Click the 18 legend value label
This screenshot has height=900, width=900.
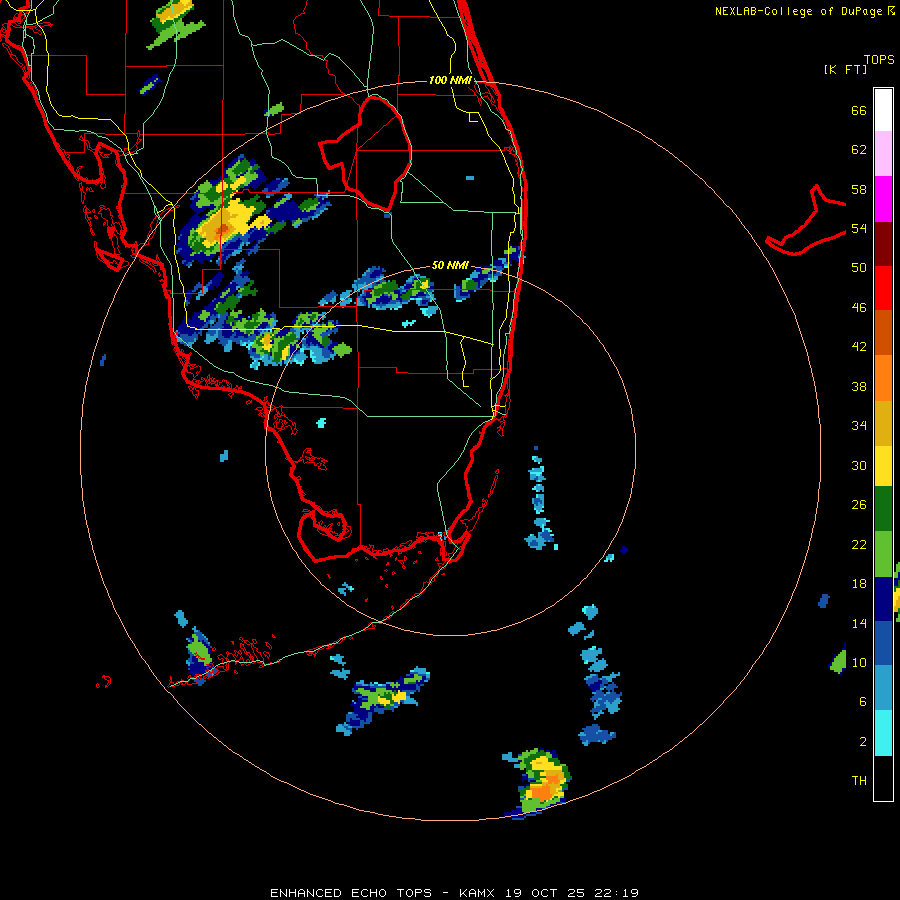click(x=859, y=584)
